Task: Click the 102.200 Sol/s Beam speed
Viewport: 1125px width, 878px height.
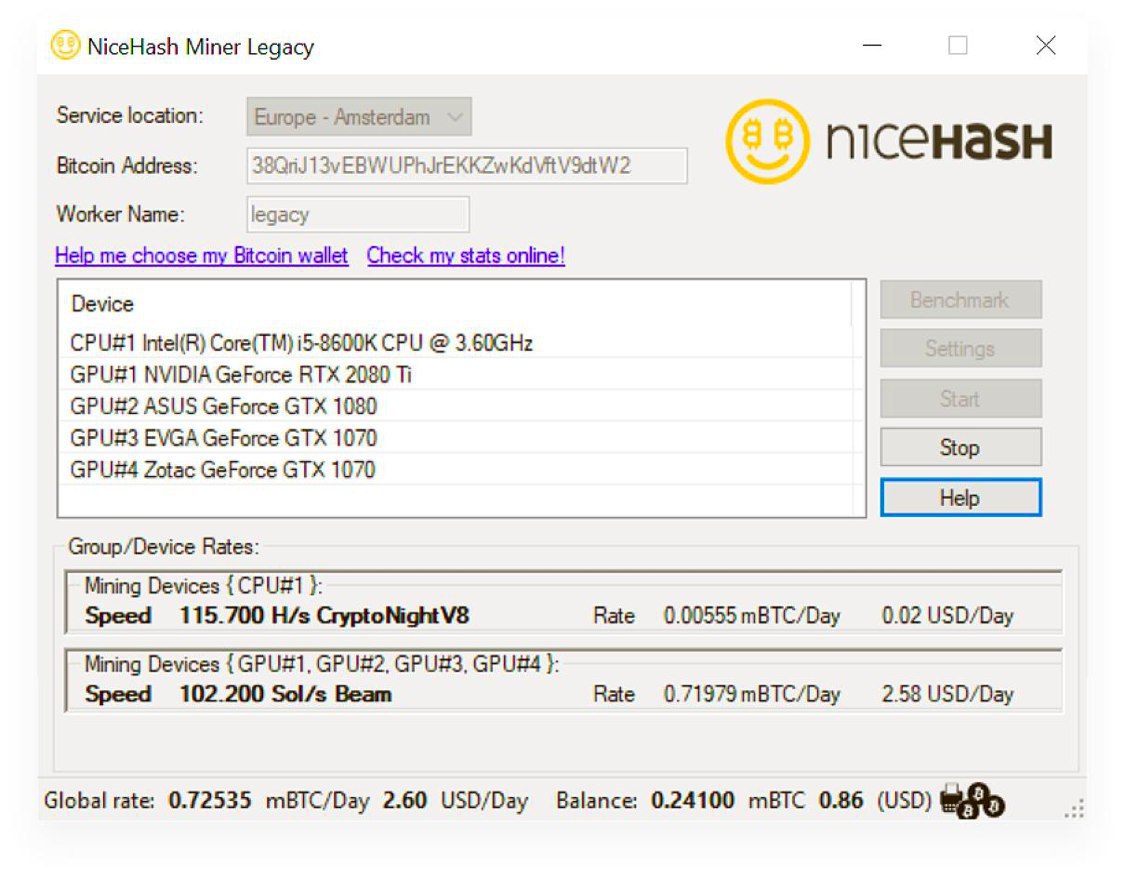Action: tap(285, 694)
